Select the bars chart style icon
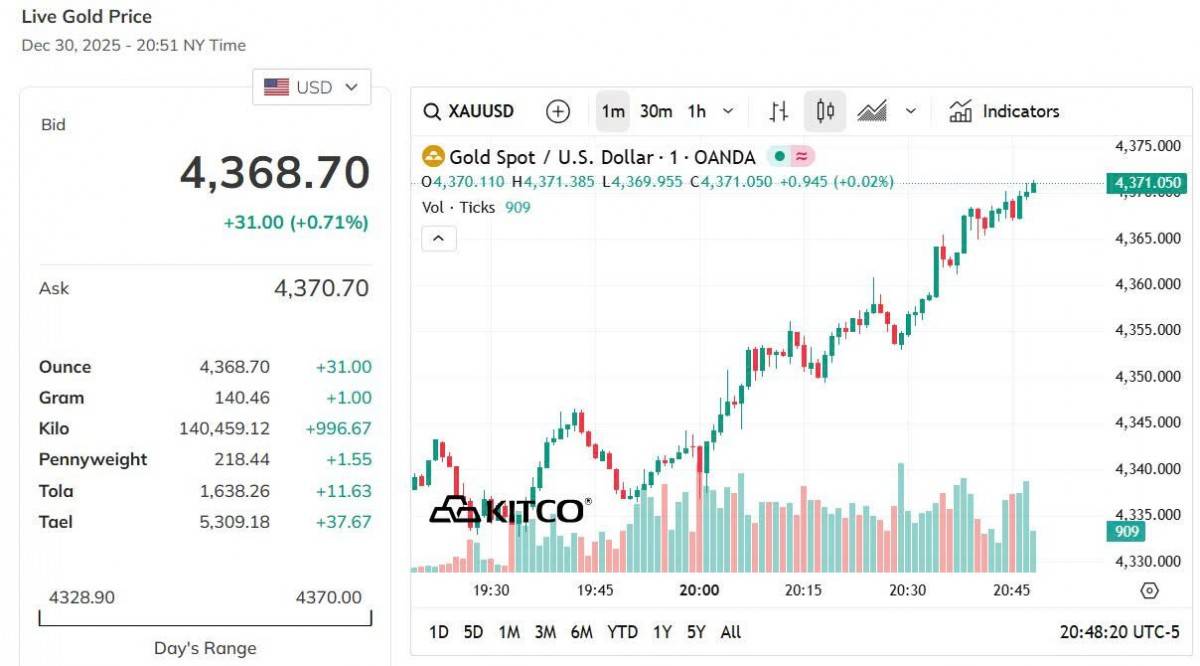This screenshot has height=666, width=1200. pyautogui.click(x=779, y=111)
